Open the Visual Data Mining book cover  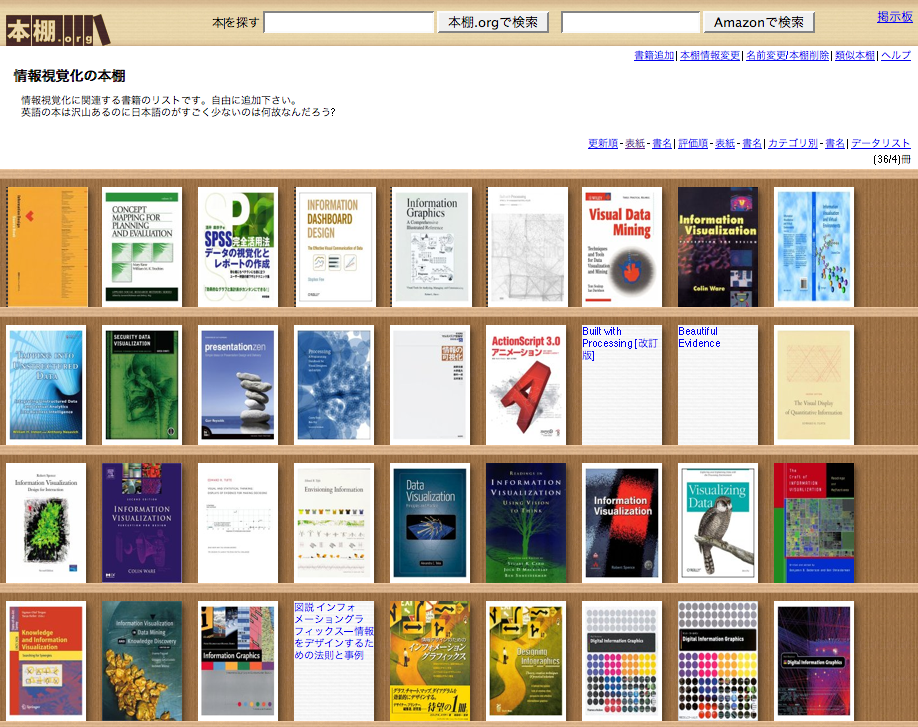622,247
